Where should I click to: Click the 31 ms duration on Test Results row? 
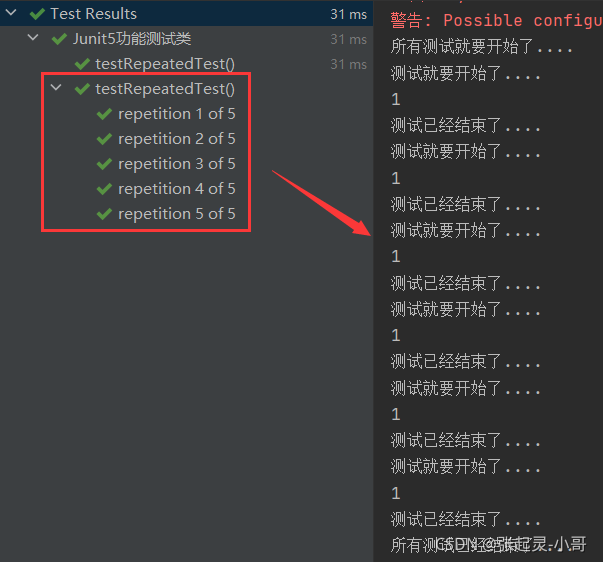click(x=348, y=14)
